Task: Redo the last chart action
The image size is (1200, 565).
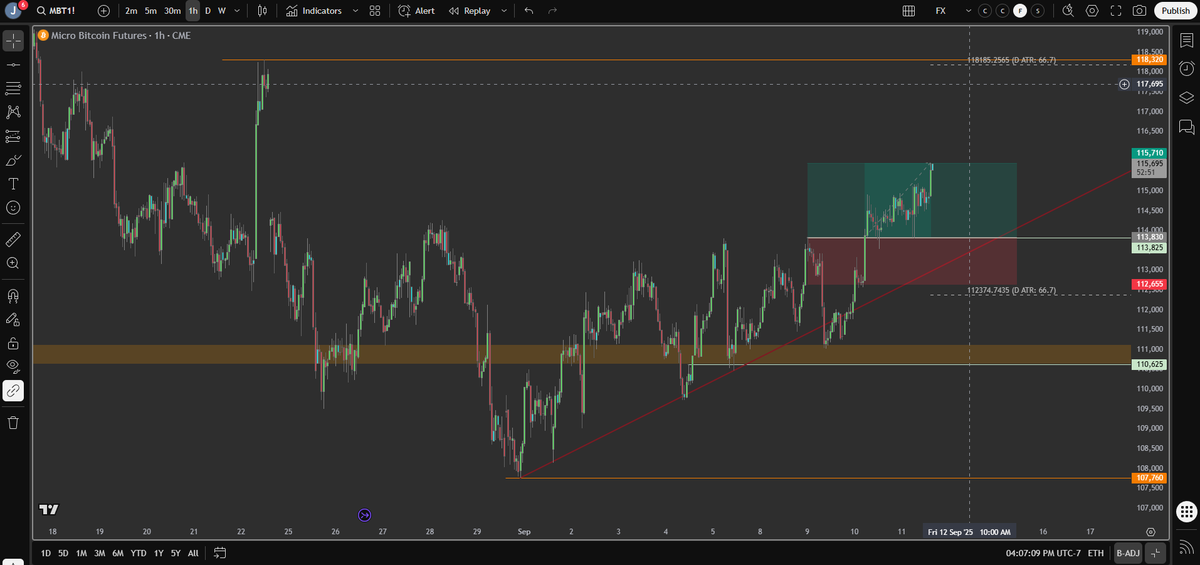Action: point(552,10)
